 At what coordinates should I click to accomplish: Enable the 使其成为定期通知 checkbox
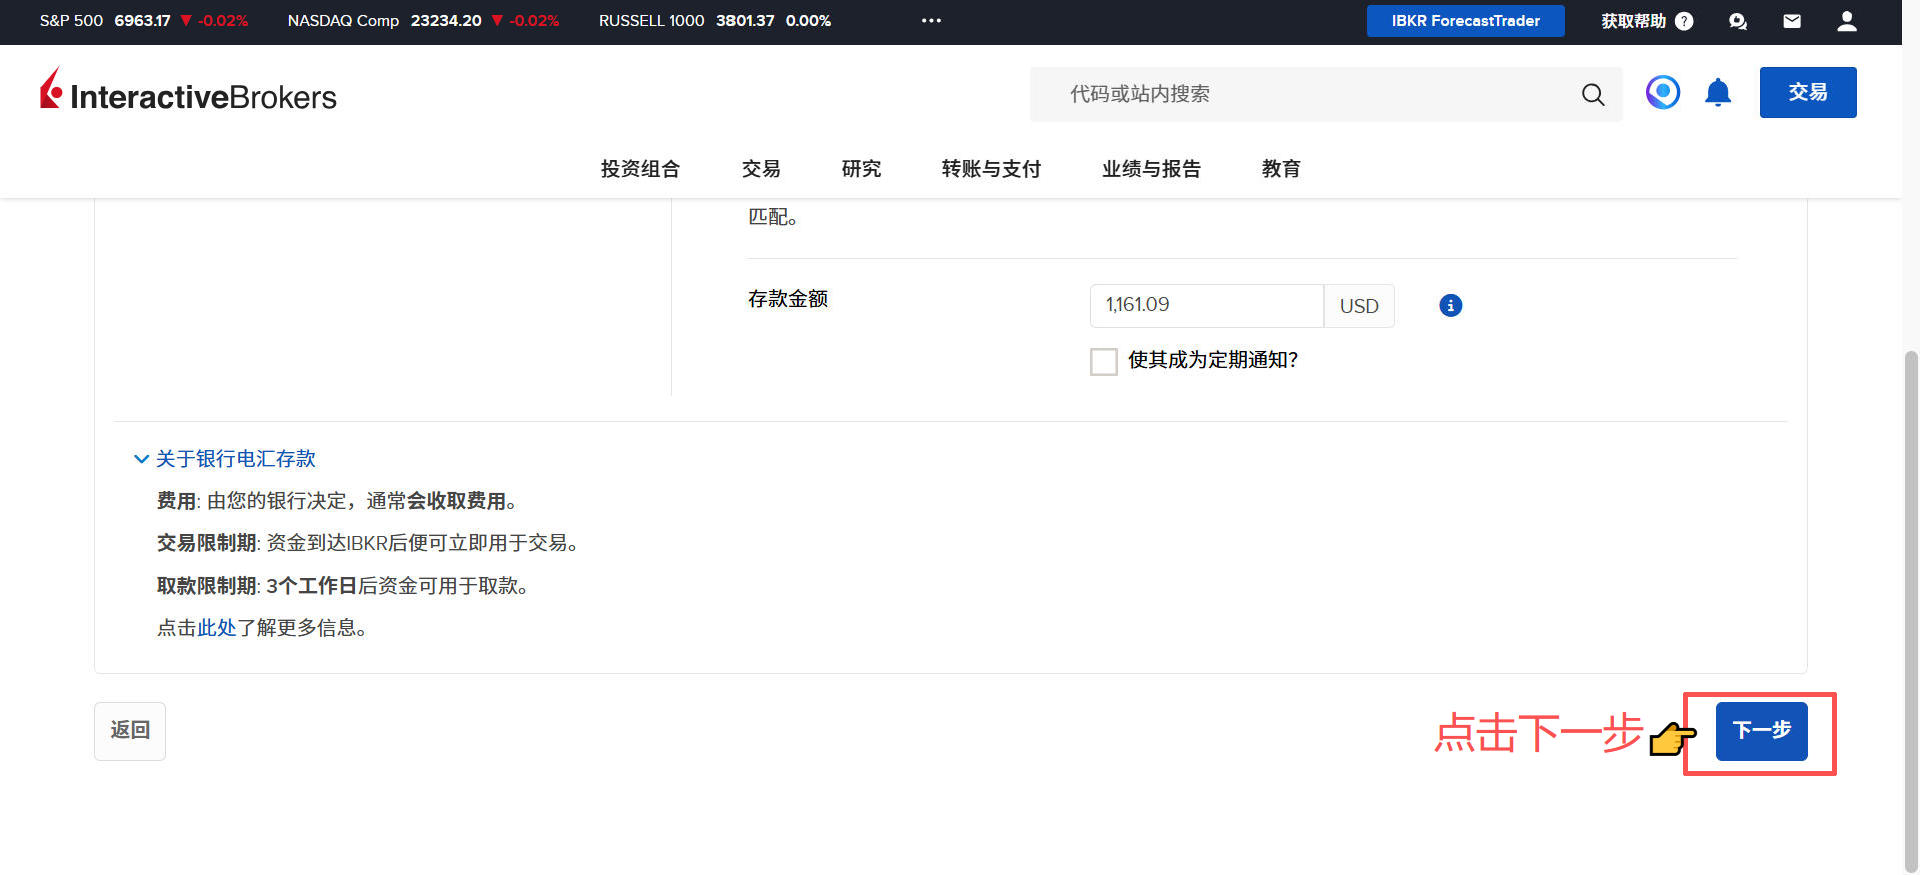tap(1103, 361)
